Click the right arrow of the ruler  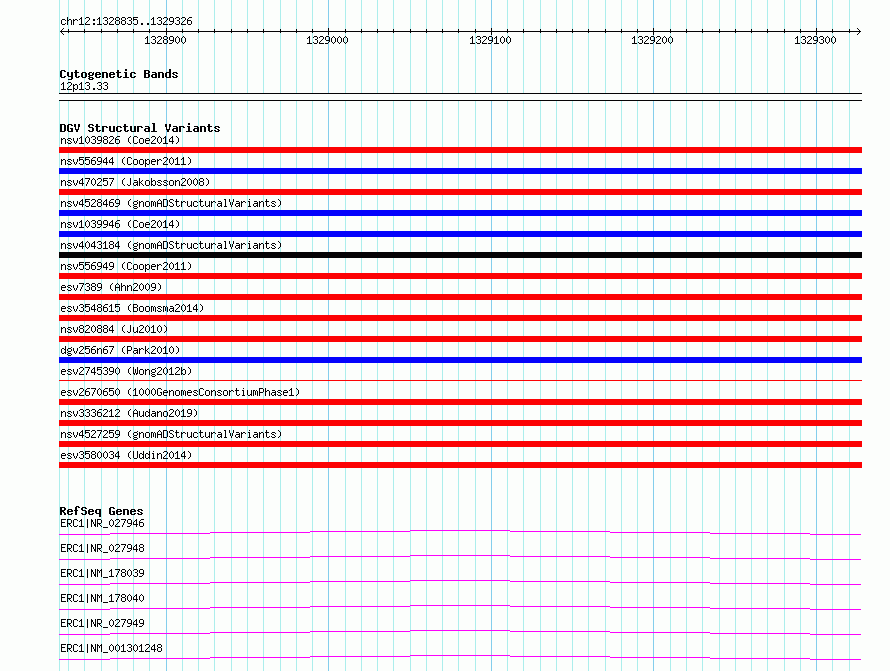(x=858, y=32)
